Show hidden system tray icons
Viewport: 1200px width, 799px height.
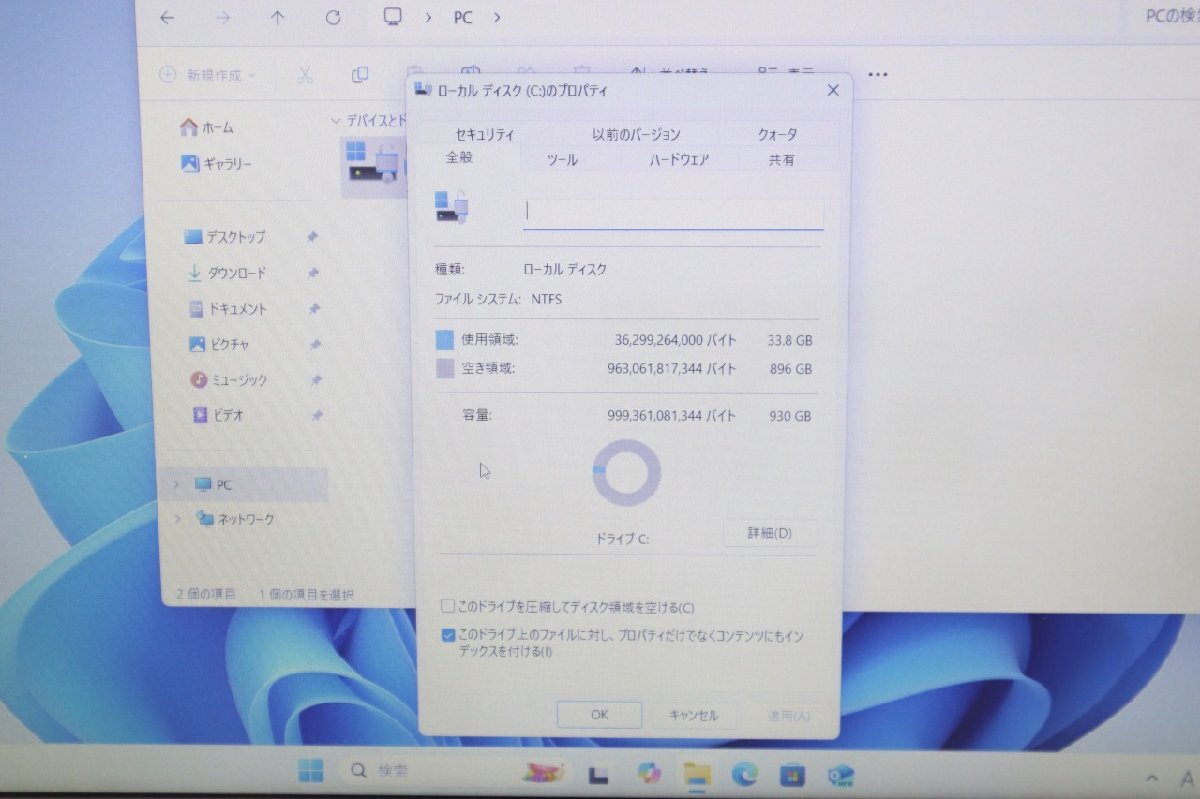(1154, 776)
